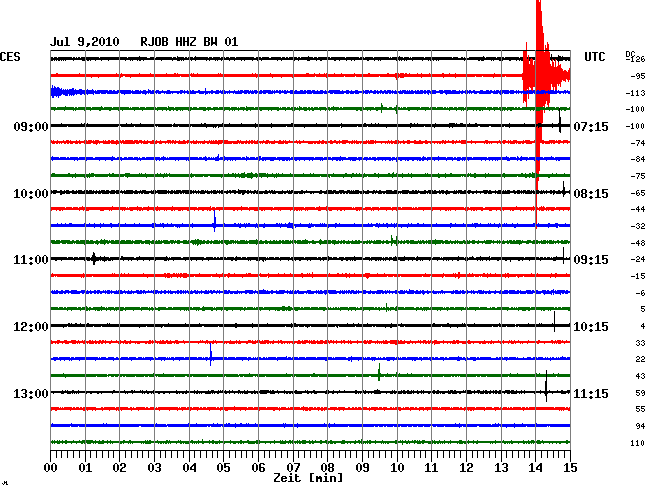The width and height of the screenshot is (650, 494).
Task: Select the 09 minute axis label
Action: 362,468
